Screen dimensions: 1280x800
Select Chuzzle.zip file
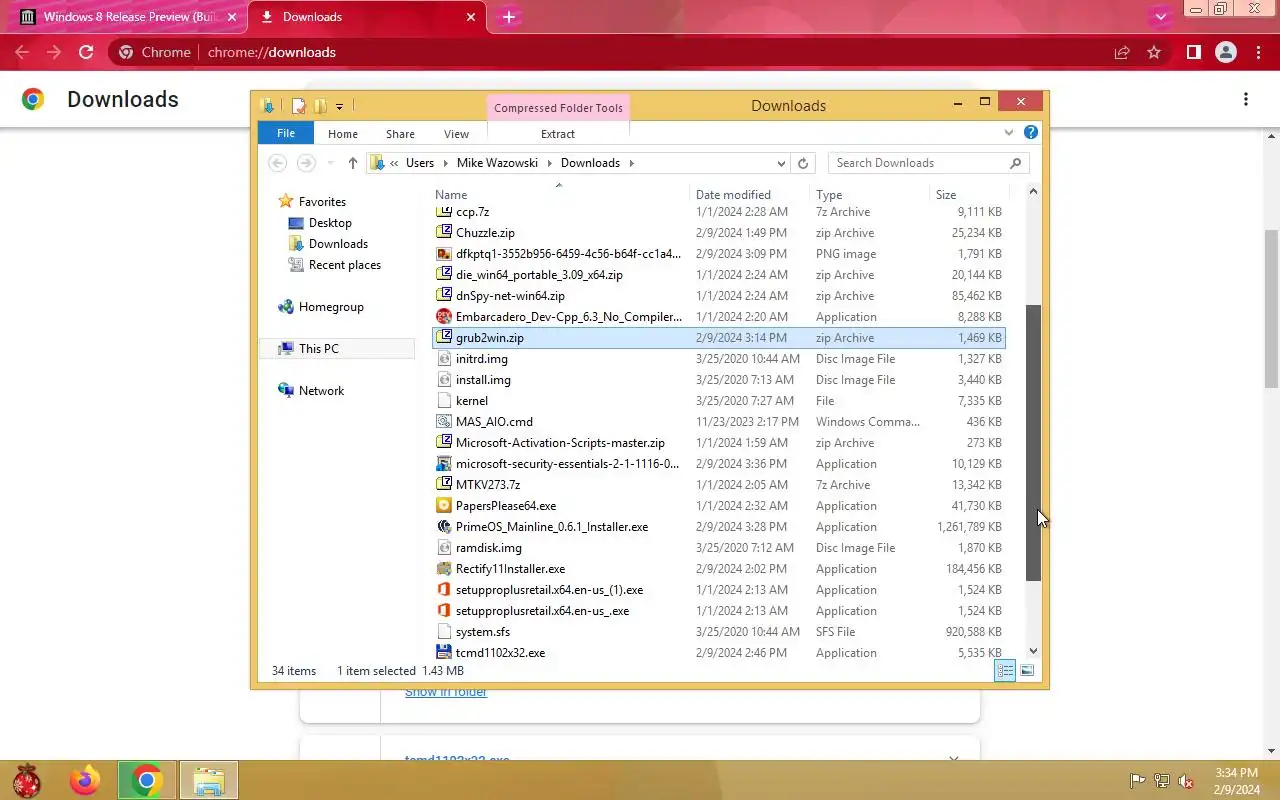pos(718,233)
